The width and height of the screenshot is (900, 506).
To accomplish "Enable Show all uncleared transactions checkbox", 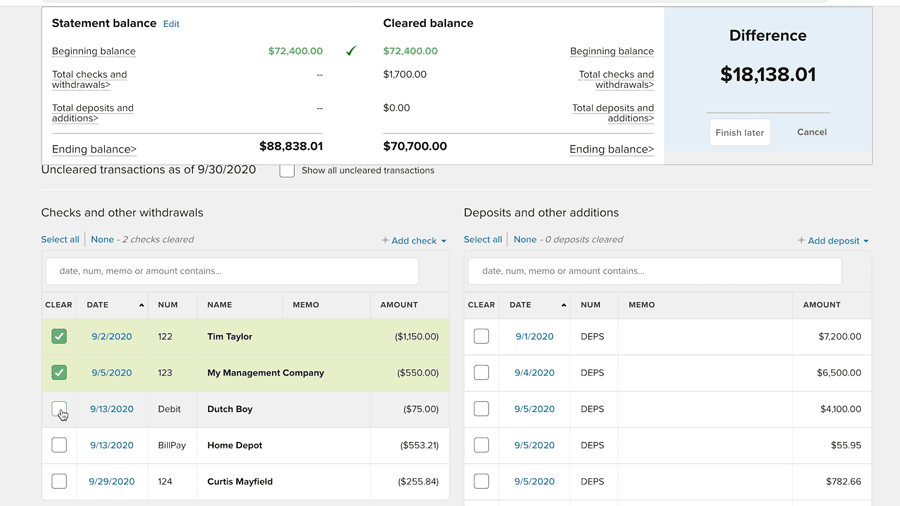I will (287, 171).
